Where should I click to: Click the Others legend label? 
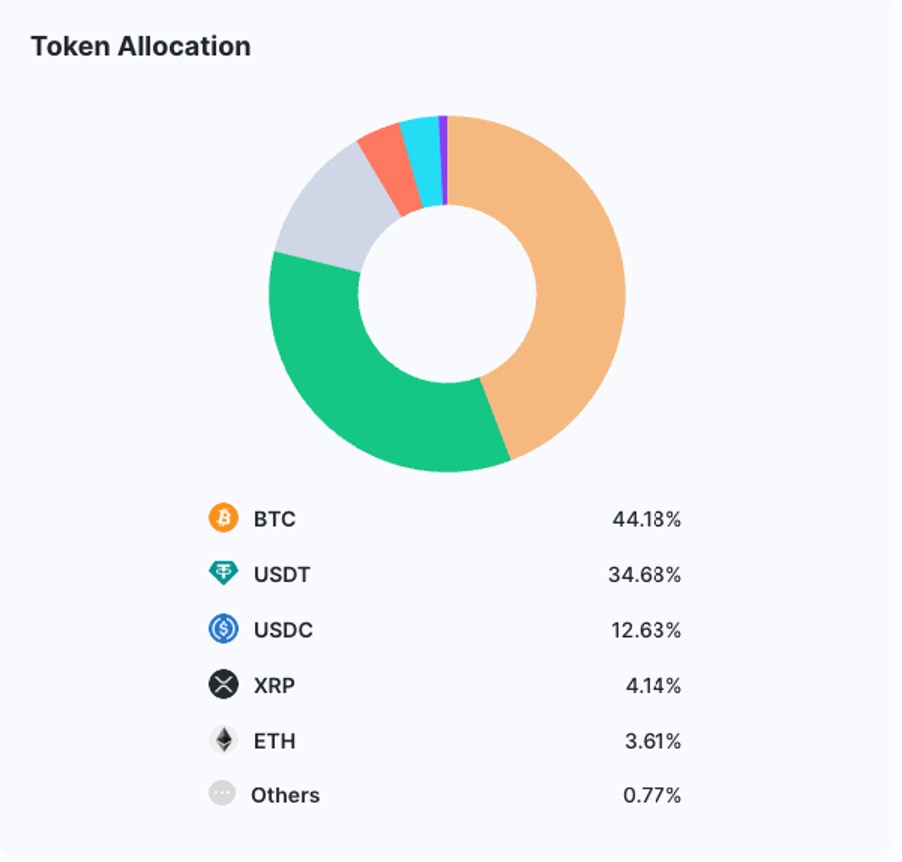point(285,796)
